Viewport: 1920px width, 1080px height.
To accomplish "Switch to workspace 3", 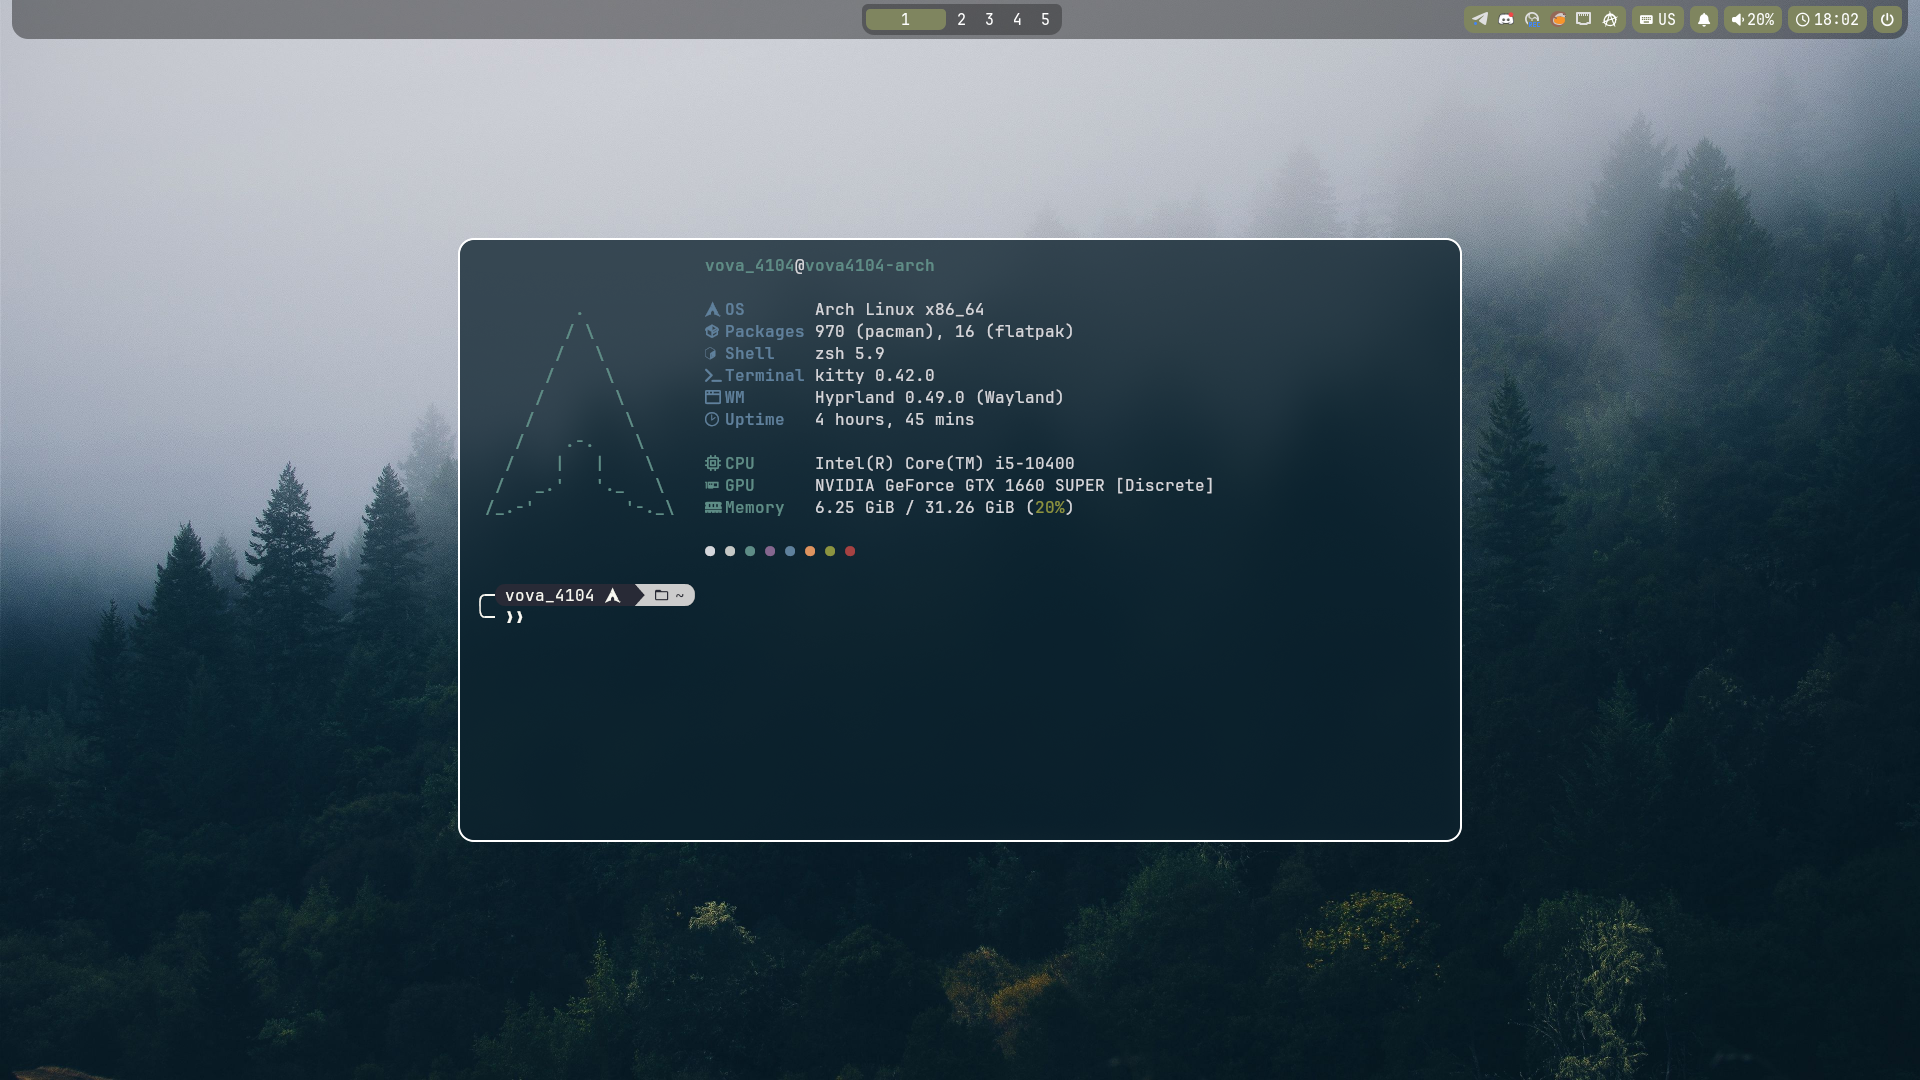I will (989, 19).
